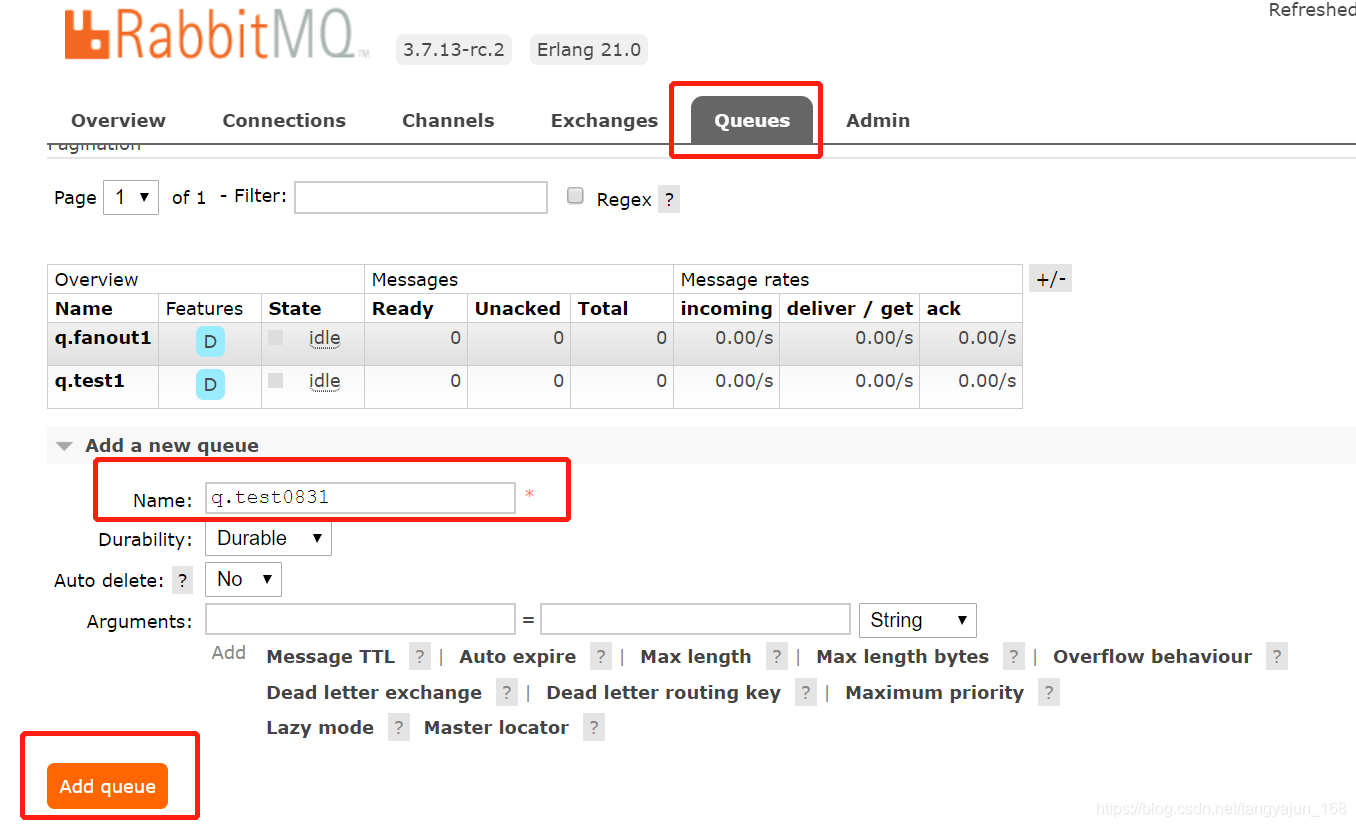This screenshot has width=1356, height=827.
Task: Switch to the Connections tab
Action: [284, 121]
